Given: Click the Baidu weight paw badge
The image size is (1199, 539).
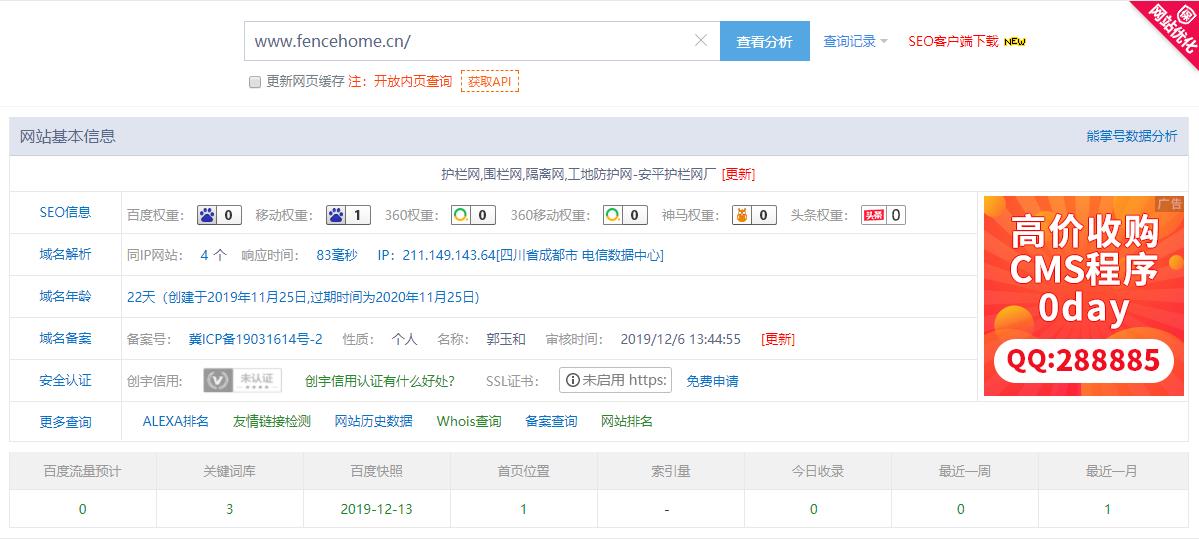Looking at the screenshot, I should pyautogui.click(x=219, y=216).
